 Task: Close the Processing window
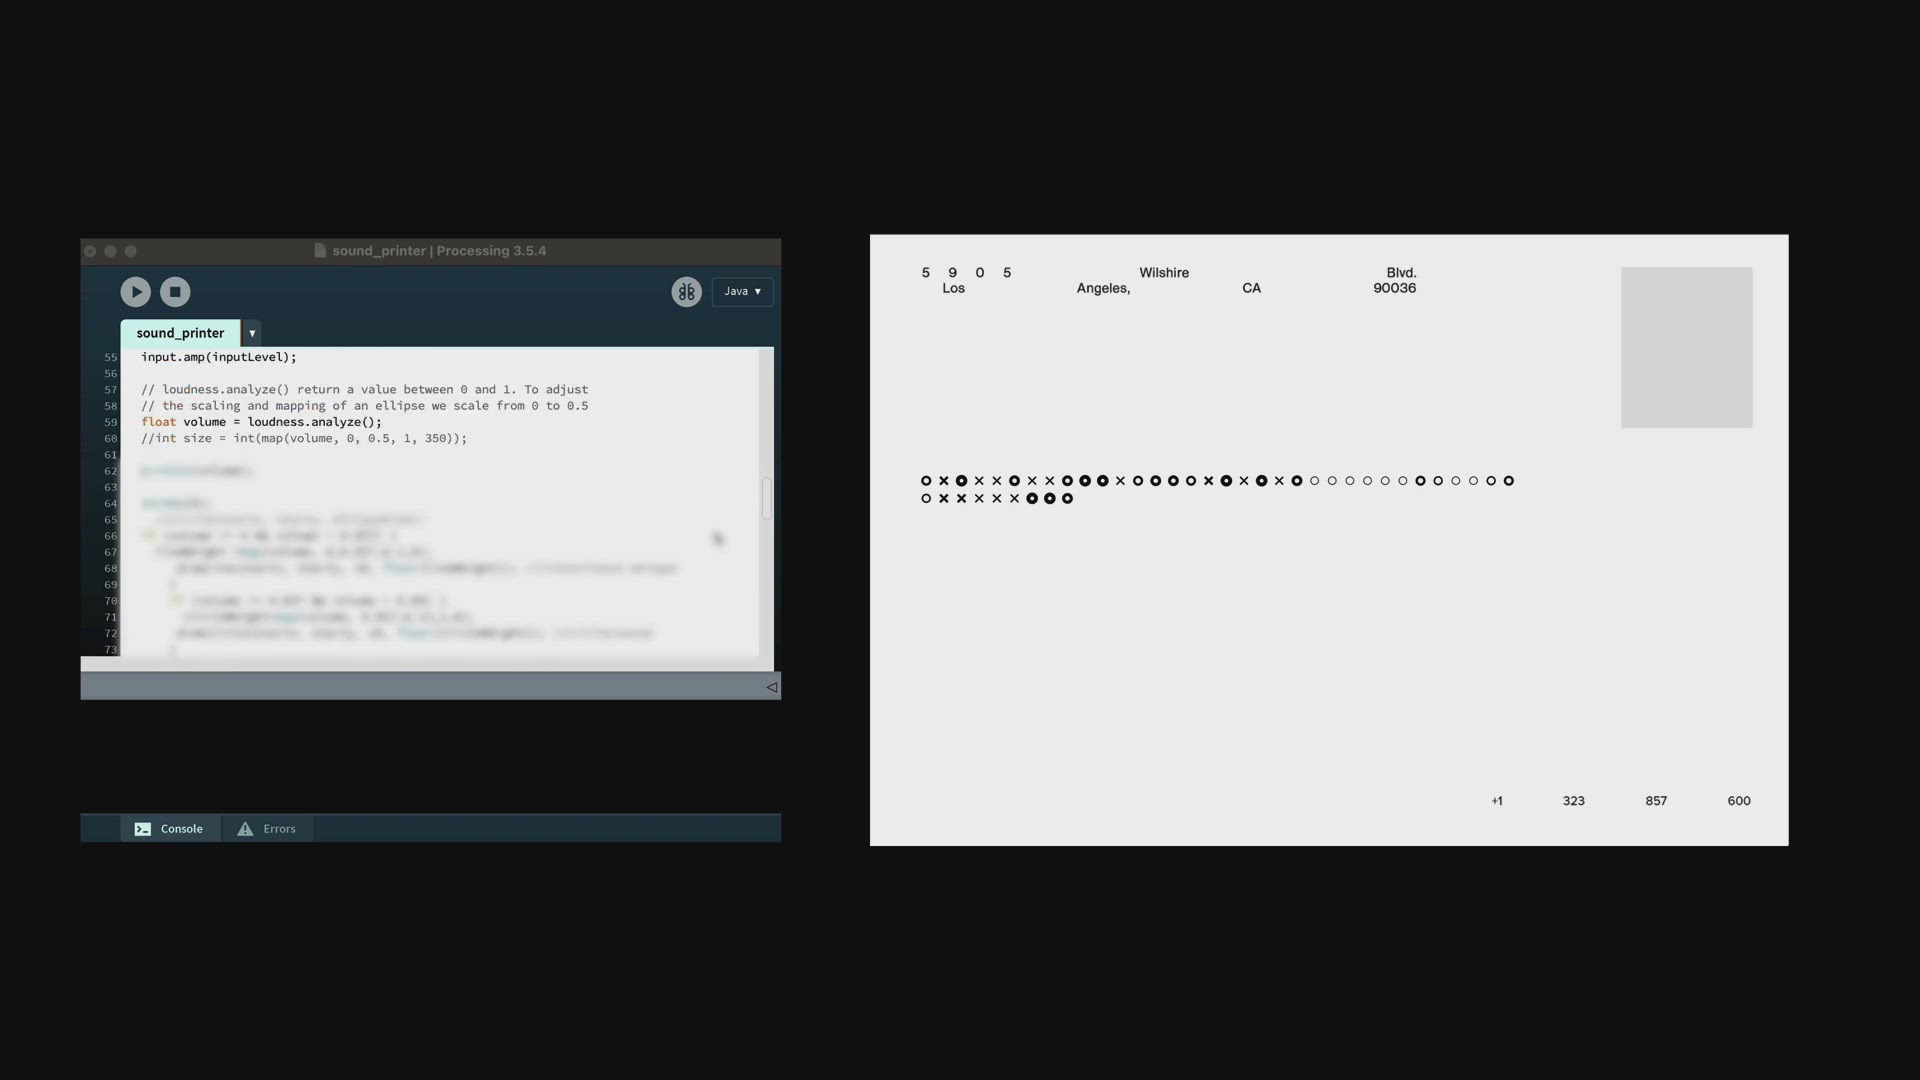tap(90, 251)
